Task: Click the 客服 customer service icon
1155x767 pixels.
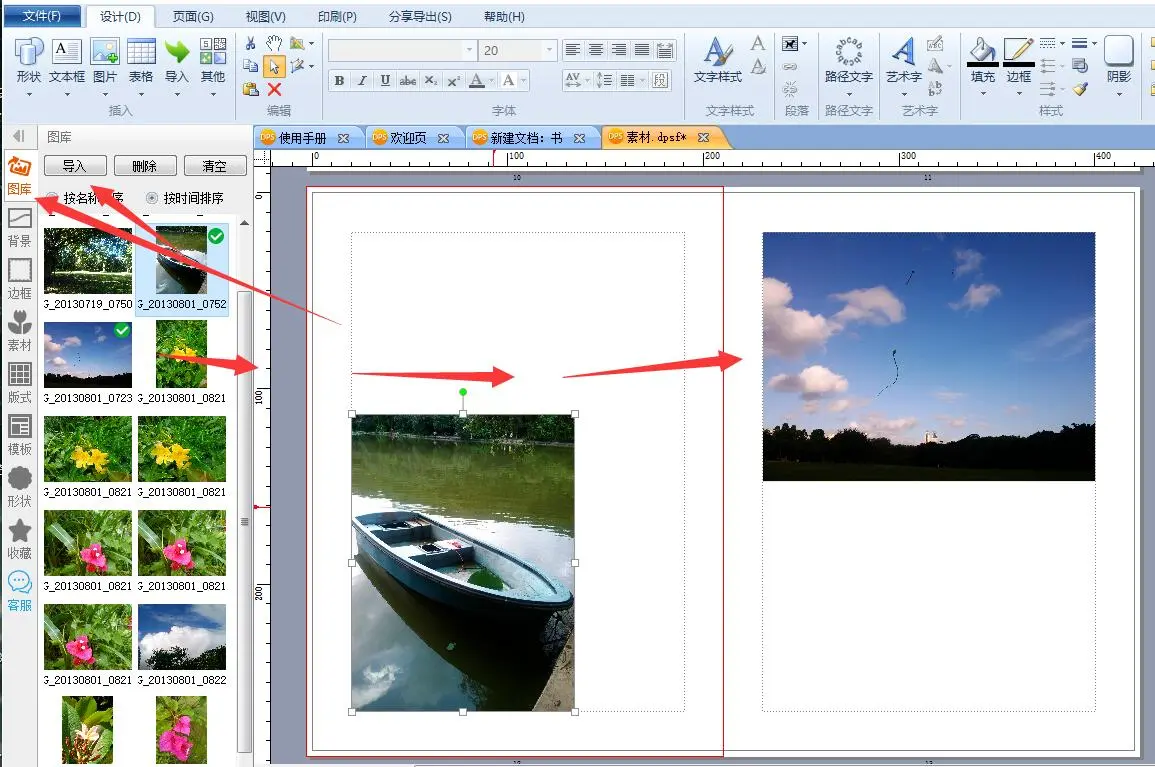Action: pyautogui.click(x=19, y=590)
